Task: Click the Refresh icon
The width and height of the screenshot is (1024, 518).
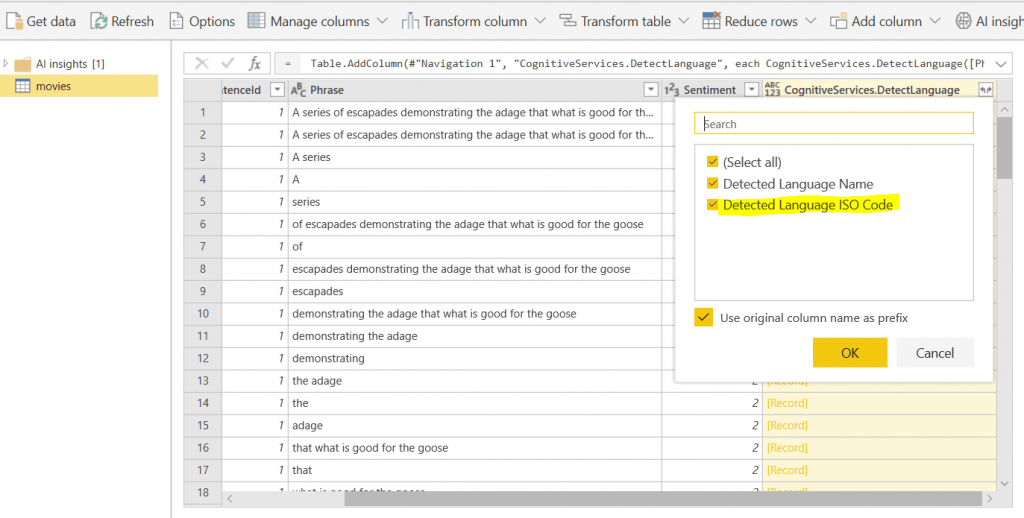Action: (99, 21)
